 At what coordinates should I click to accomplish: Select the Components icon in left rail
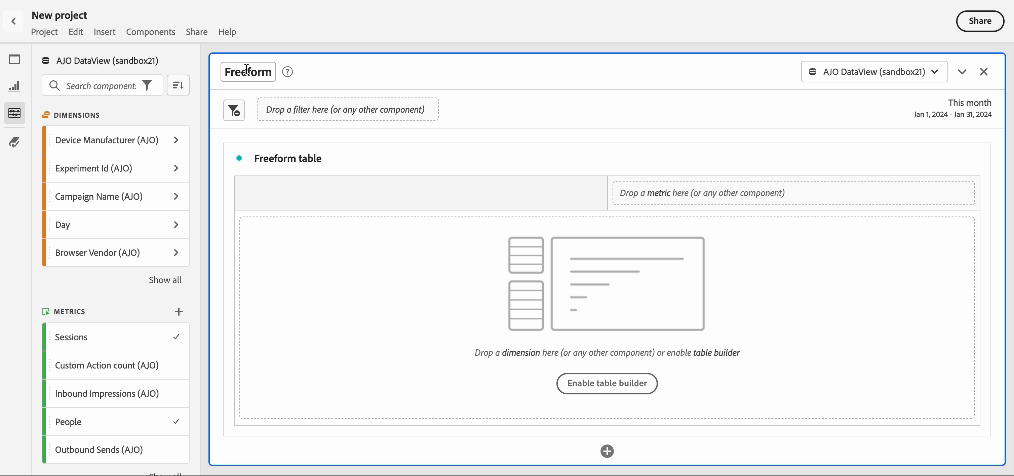pos(14,113)
